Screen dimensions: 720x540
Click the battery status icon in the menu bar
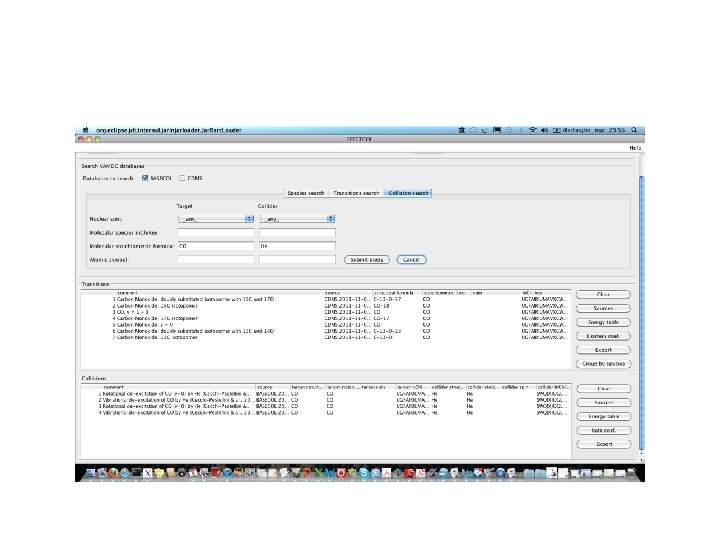coord(556,130)
